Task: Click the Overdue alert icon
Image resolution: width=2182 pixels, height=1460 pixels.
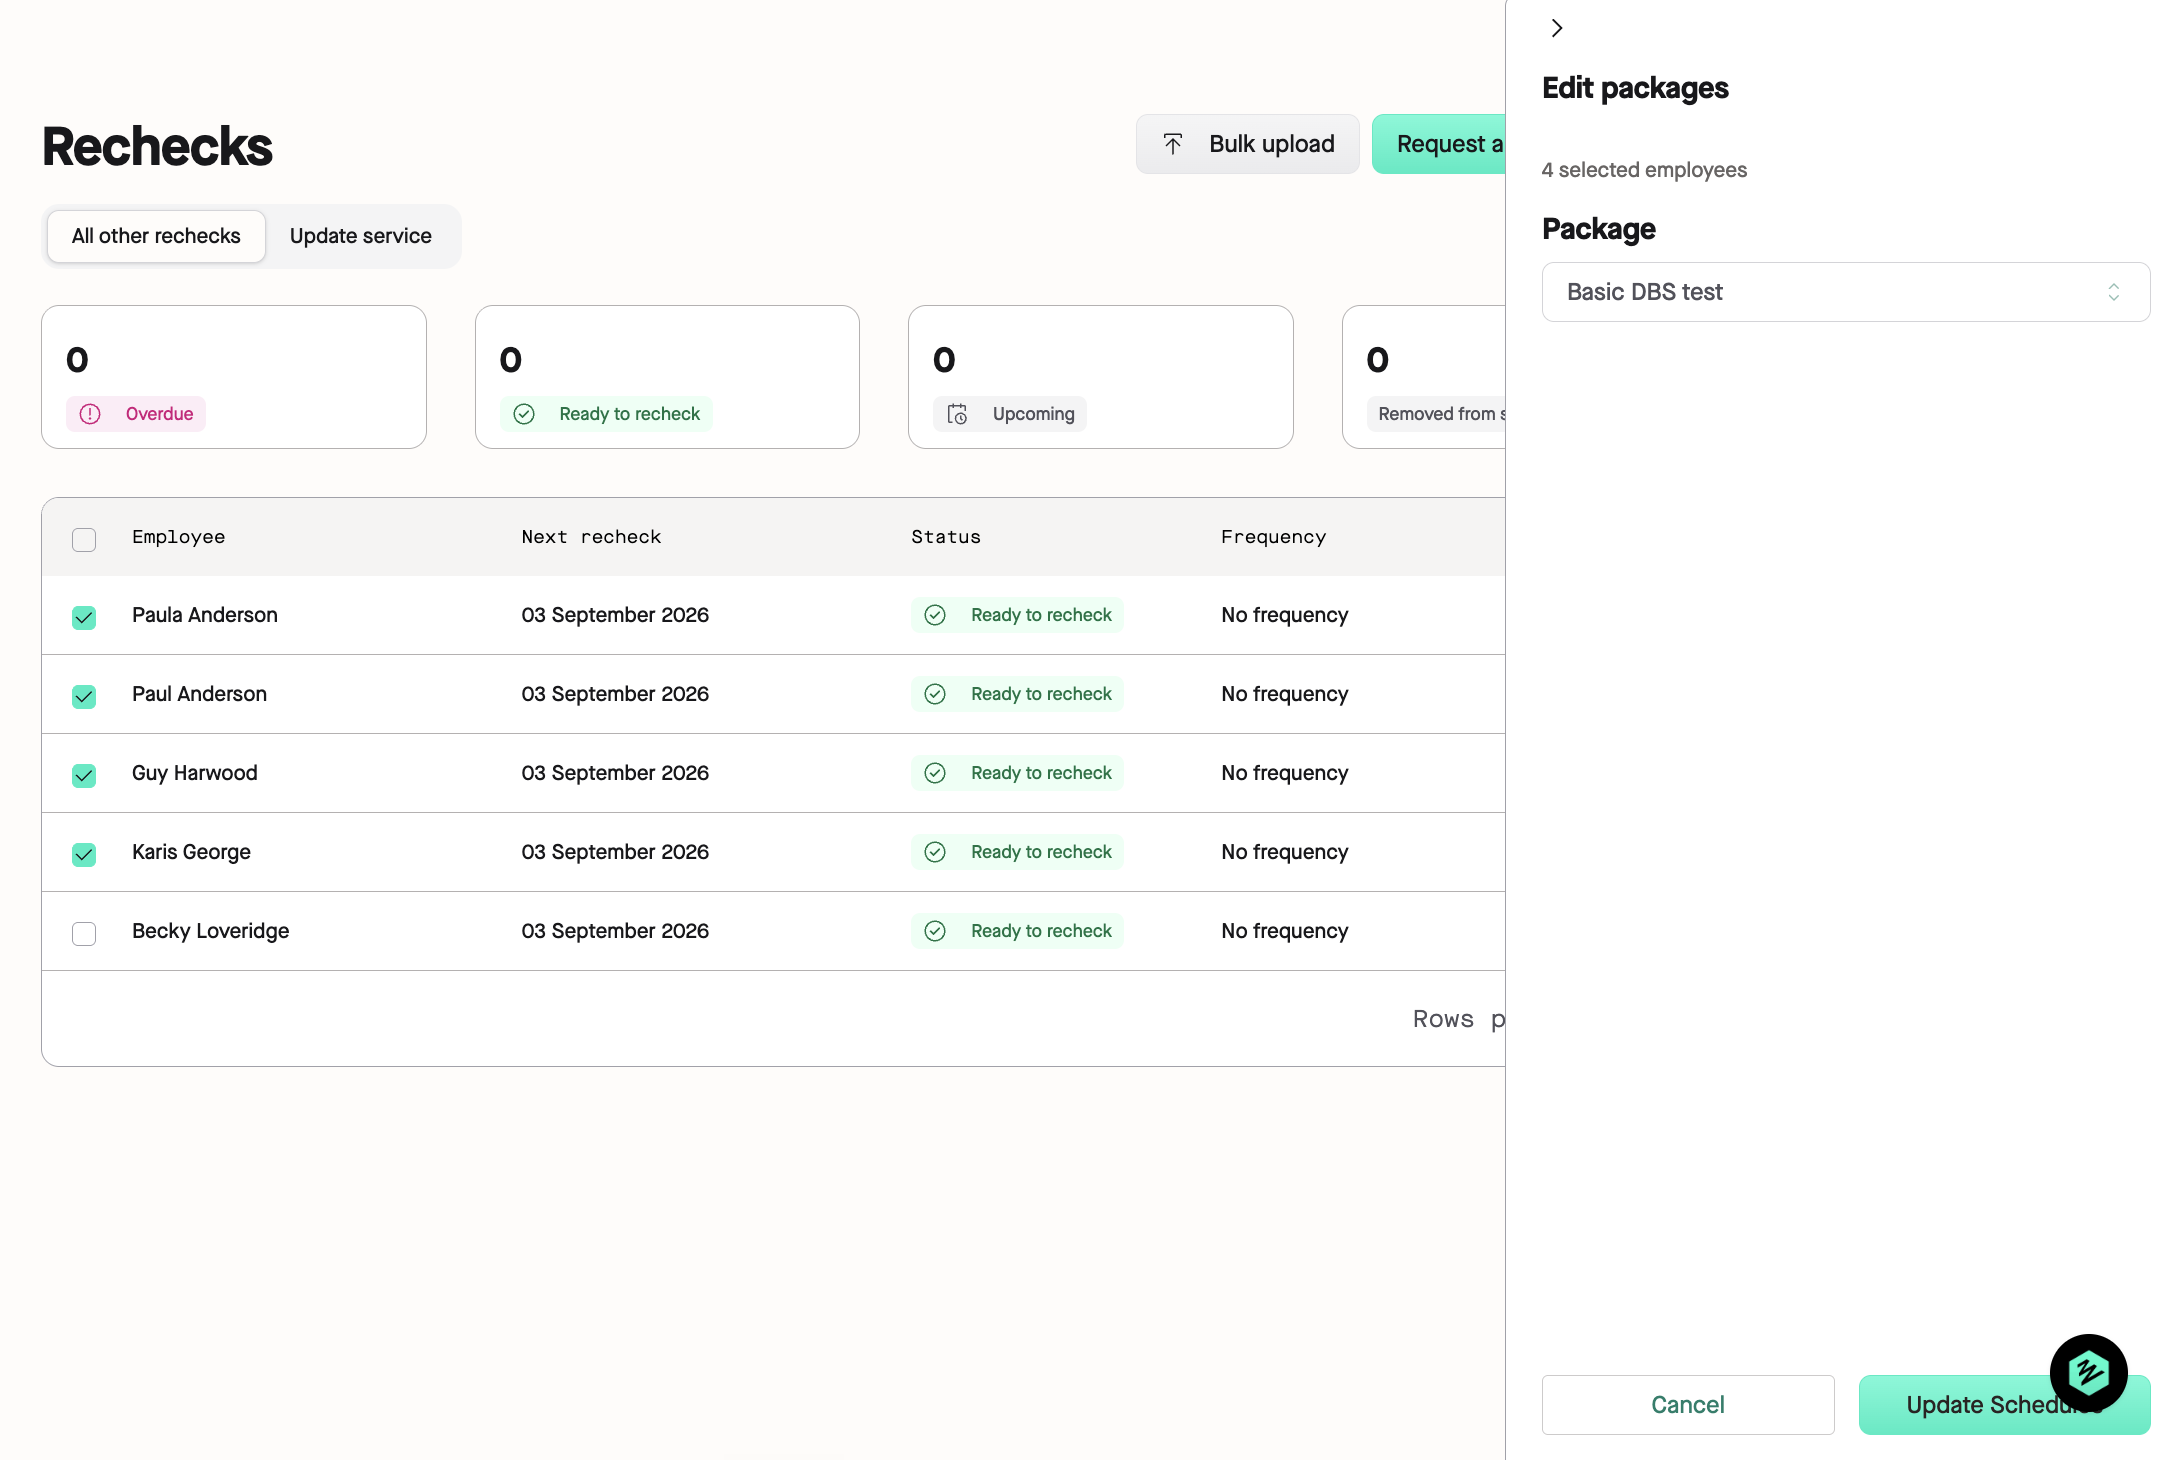Action: (x=90, y=414)
